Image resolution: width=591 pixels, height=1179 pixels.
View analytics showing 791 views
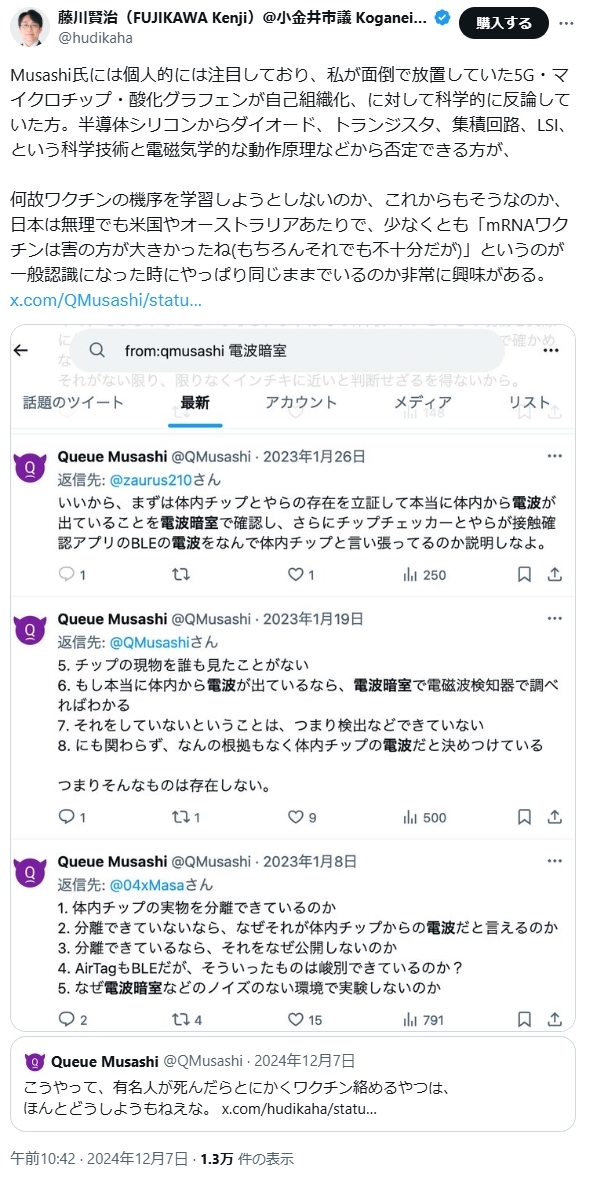pyautogui.click(x=424, y=1020)
